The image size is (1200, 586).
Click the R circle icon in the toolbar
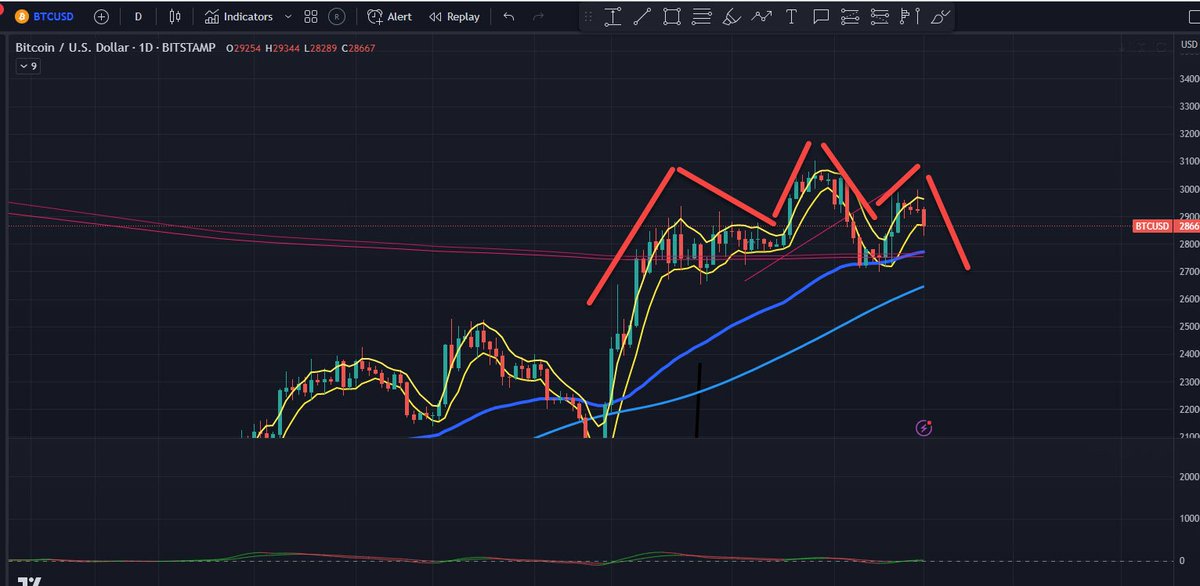pos(336,16)
